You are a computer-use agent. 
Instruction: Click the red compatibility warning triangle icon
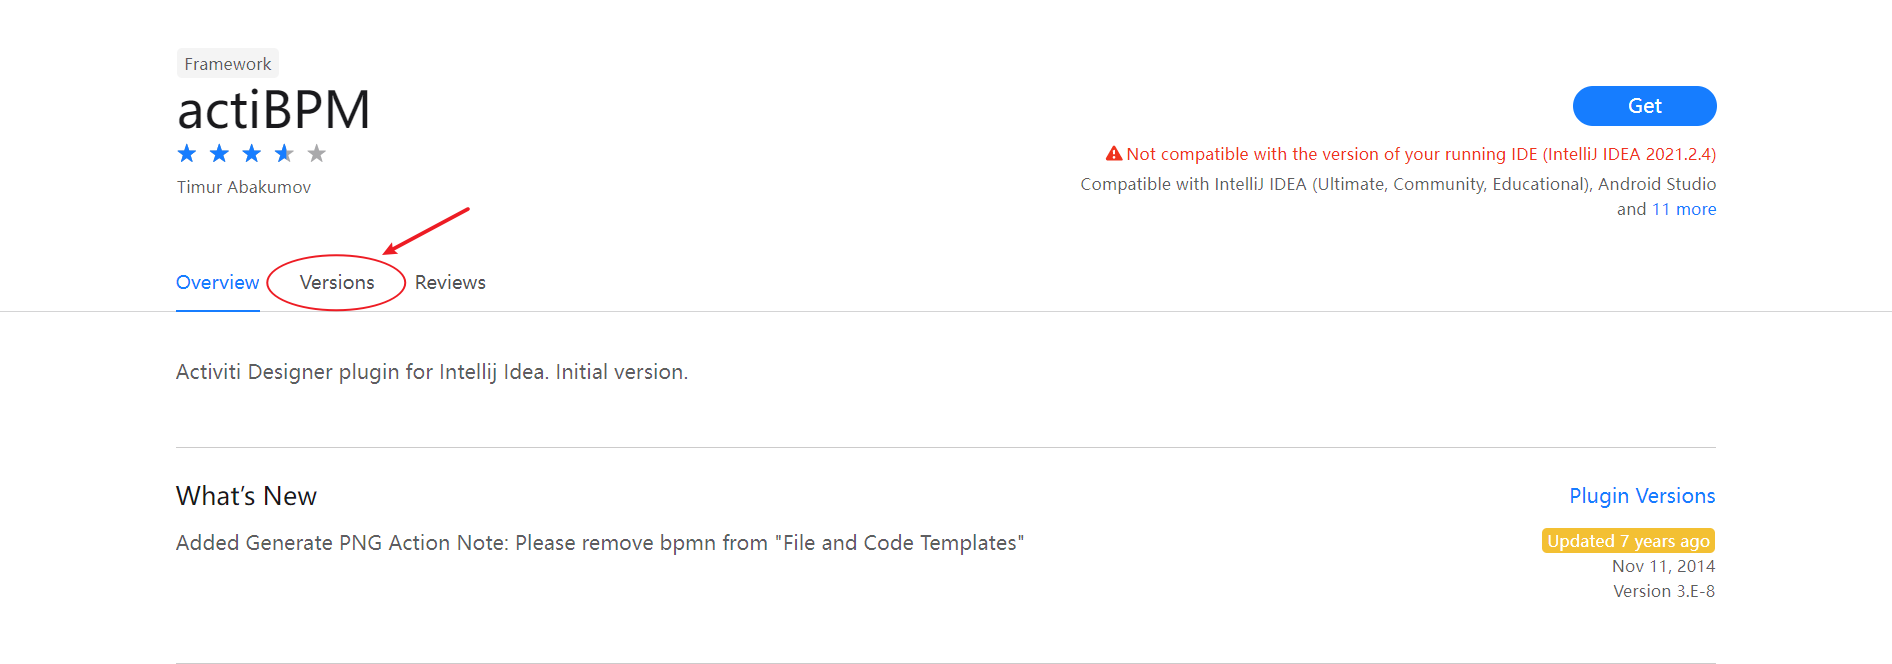point(1113,154)
